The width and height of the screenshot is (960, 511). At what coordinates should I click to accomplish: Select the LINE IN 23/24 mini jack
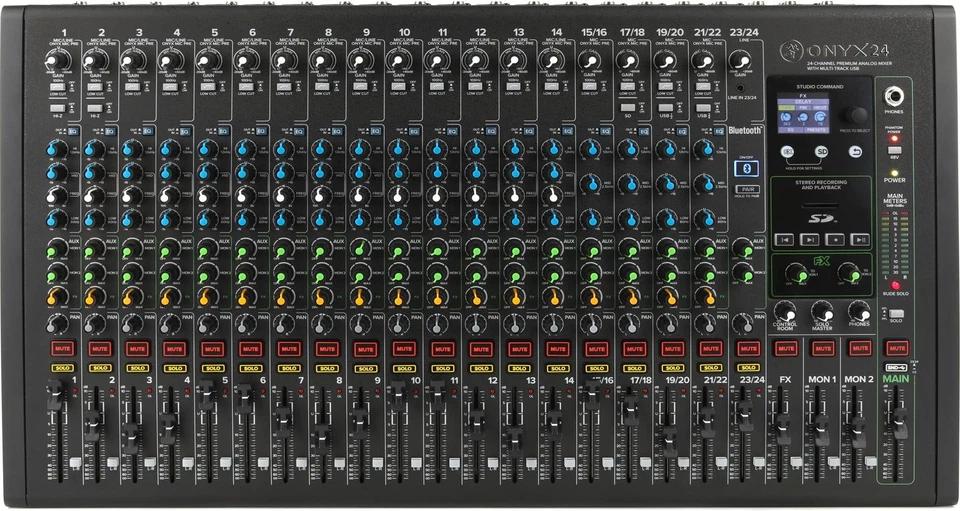741,88
